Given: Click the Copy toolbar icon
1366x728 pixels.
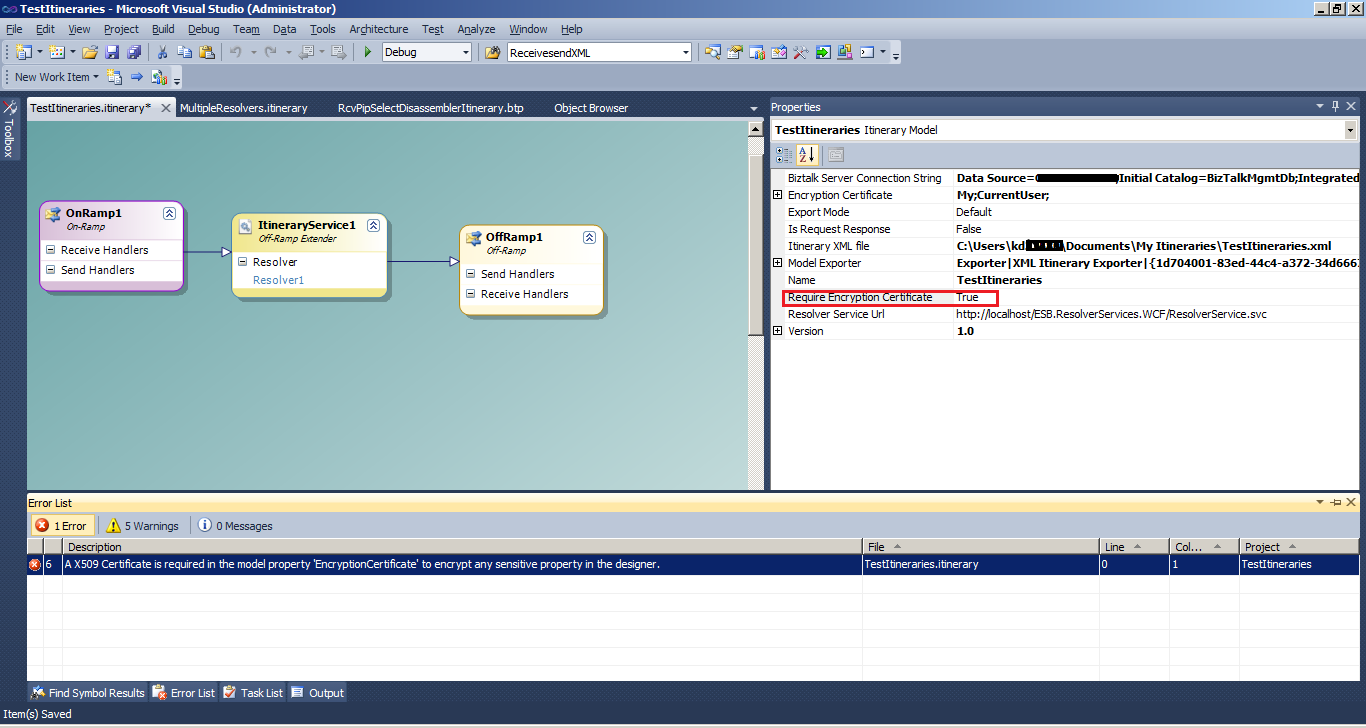Looking at the screenshot, I should [185, 52].
